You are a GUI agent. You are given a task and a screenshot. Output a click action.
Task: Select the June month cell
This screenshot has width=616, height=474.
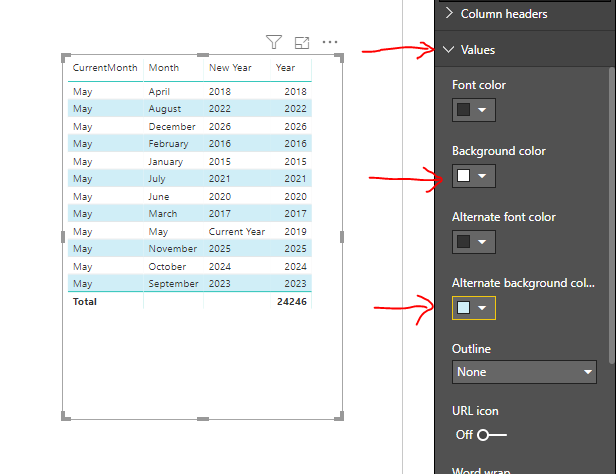[x=159, y=196]
